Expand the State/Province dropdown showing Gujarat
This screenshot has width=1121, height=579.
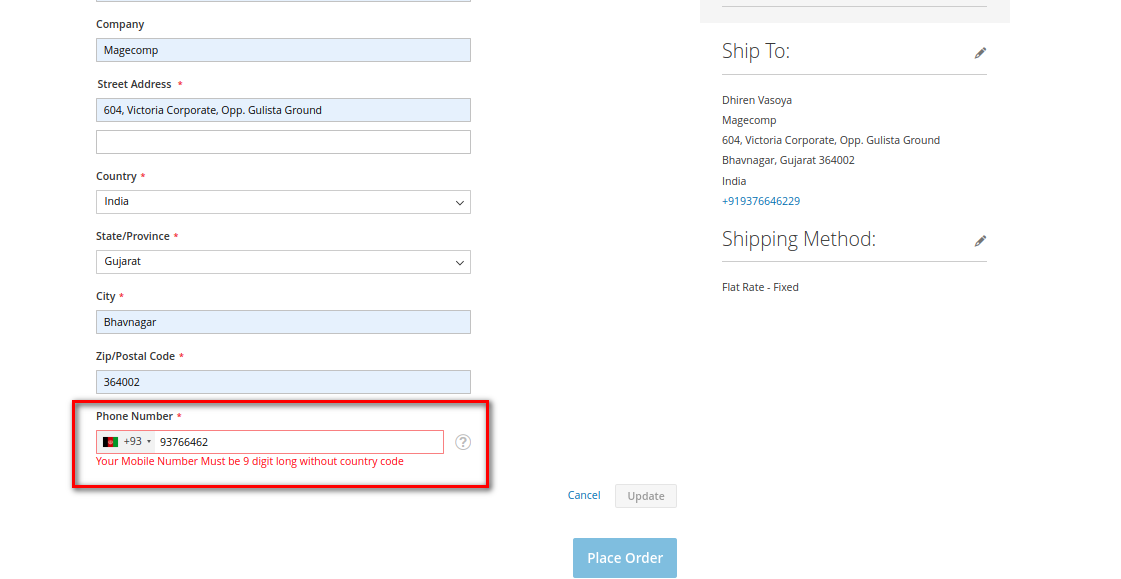[x=283, y=262]
